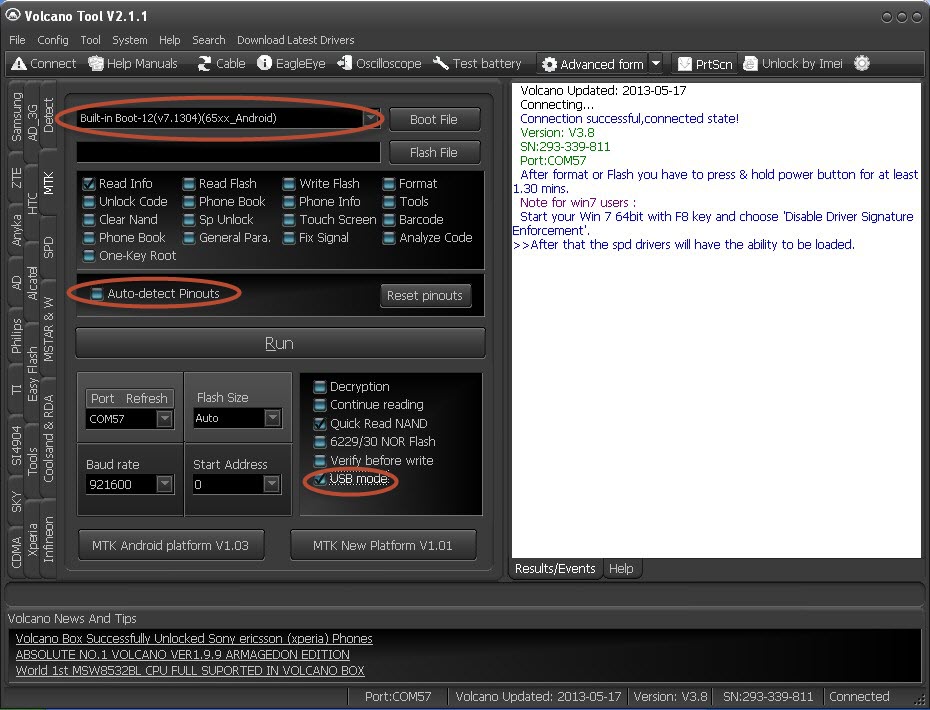Expand the COM57 port dropdown
The width and height of the screenshot is (930, 710).
164,419
